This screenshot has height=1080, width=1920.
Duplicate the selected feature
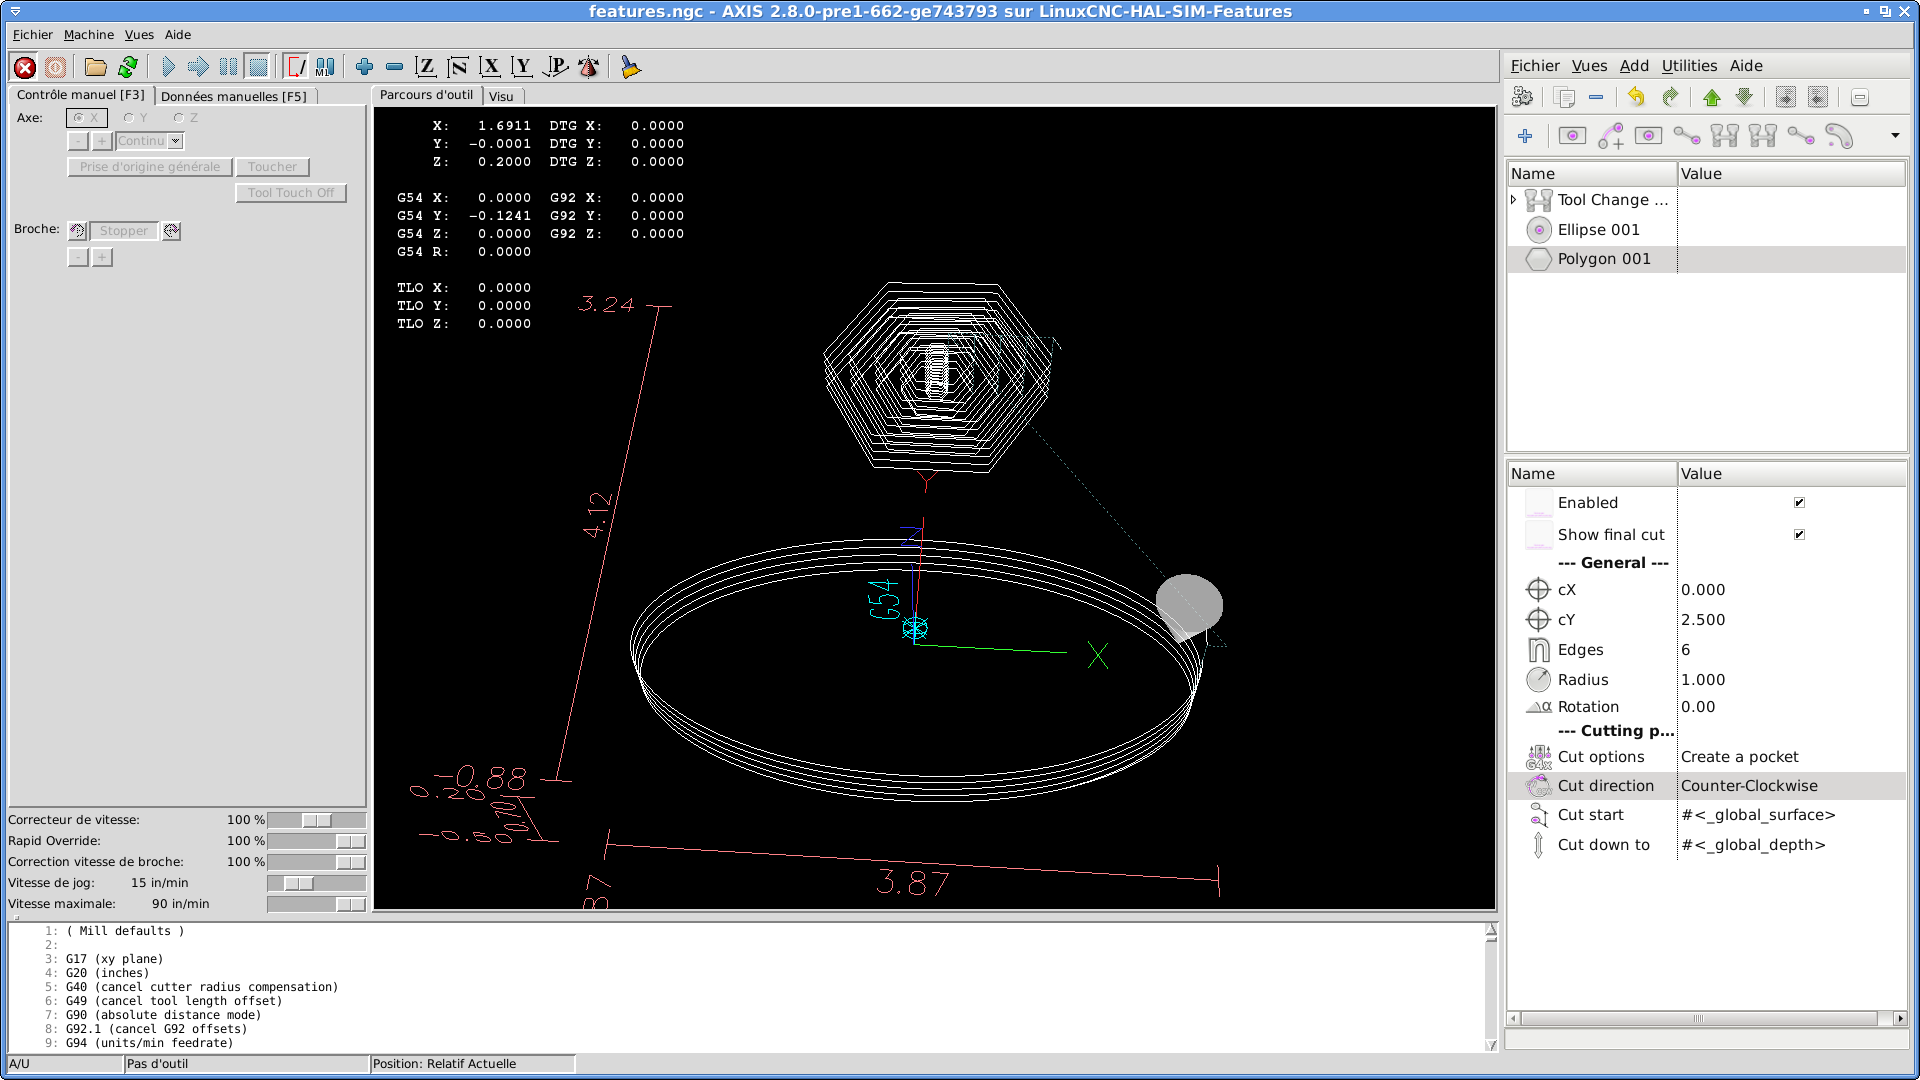coord(1565,97)
